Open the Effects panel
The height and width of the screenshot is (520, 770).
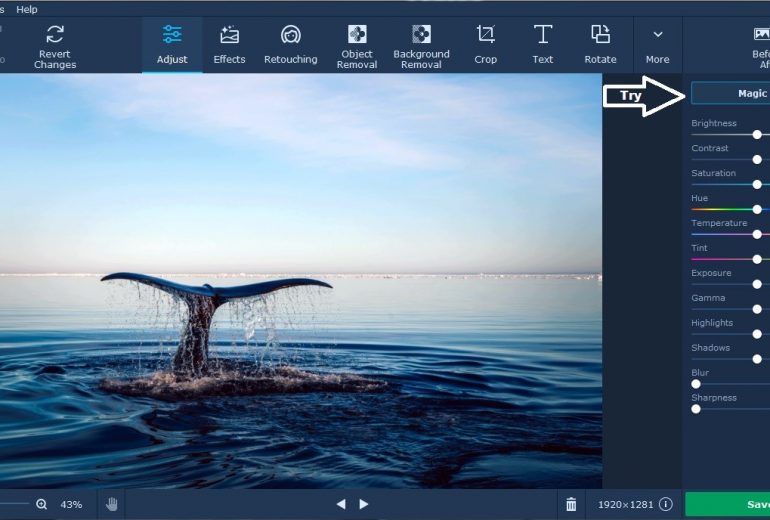coord(229,45)
